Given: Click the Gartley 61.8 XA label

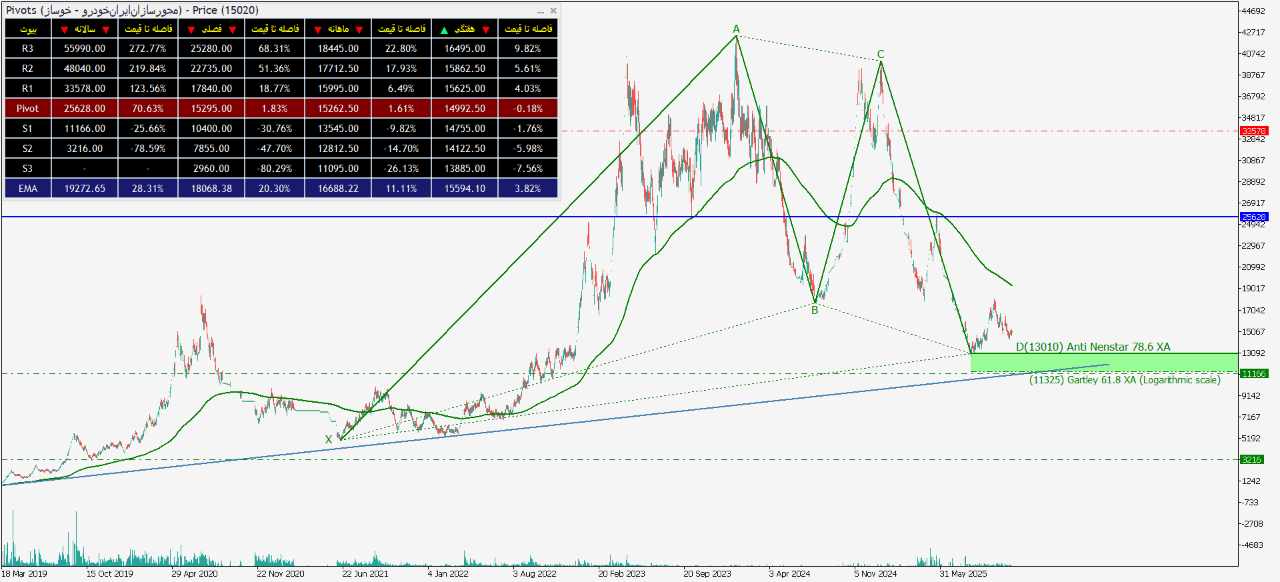Looking at the screenshot, I should click(x=1125, y=380).
